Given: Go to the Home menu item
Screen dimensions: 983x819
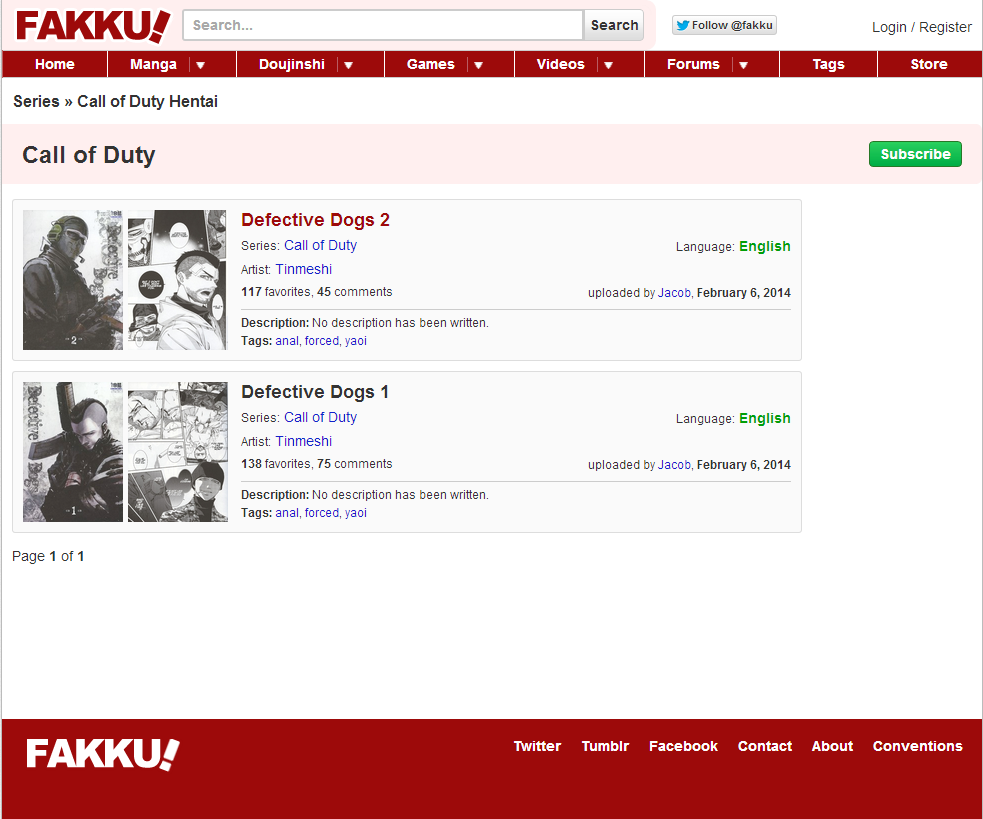Looking at the screenshot, I should (55, 65).
